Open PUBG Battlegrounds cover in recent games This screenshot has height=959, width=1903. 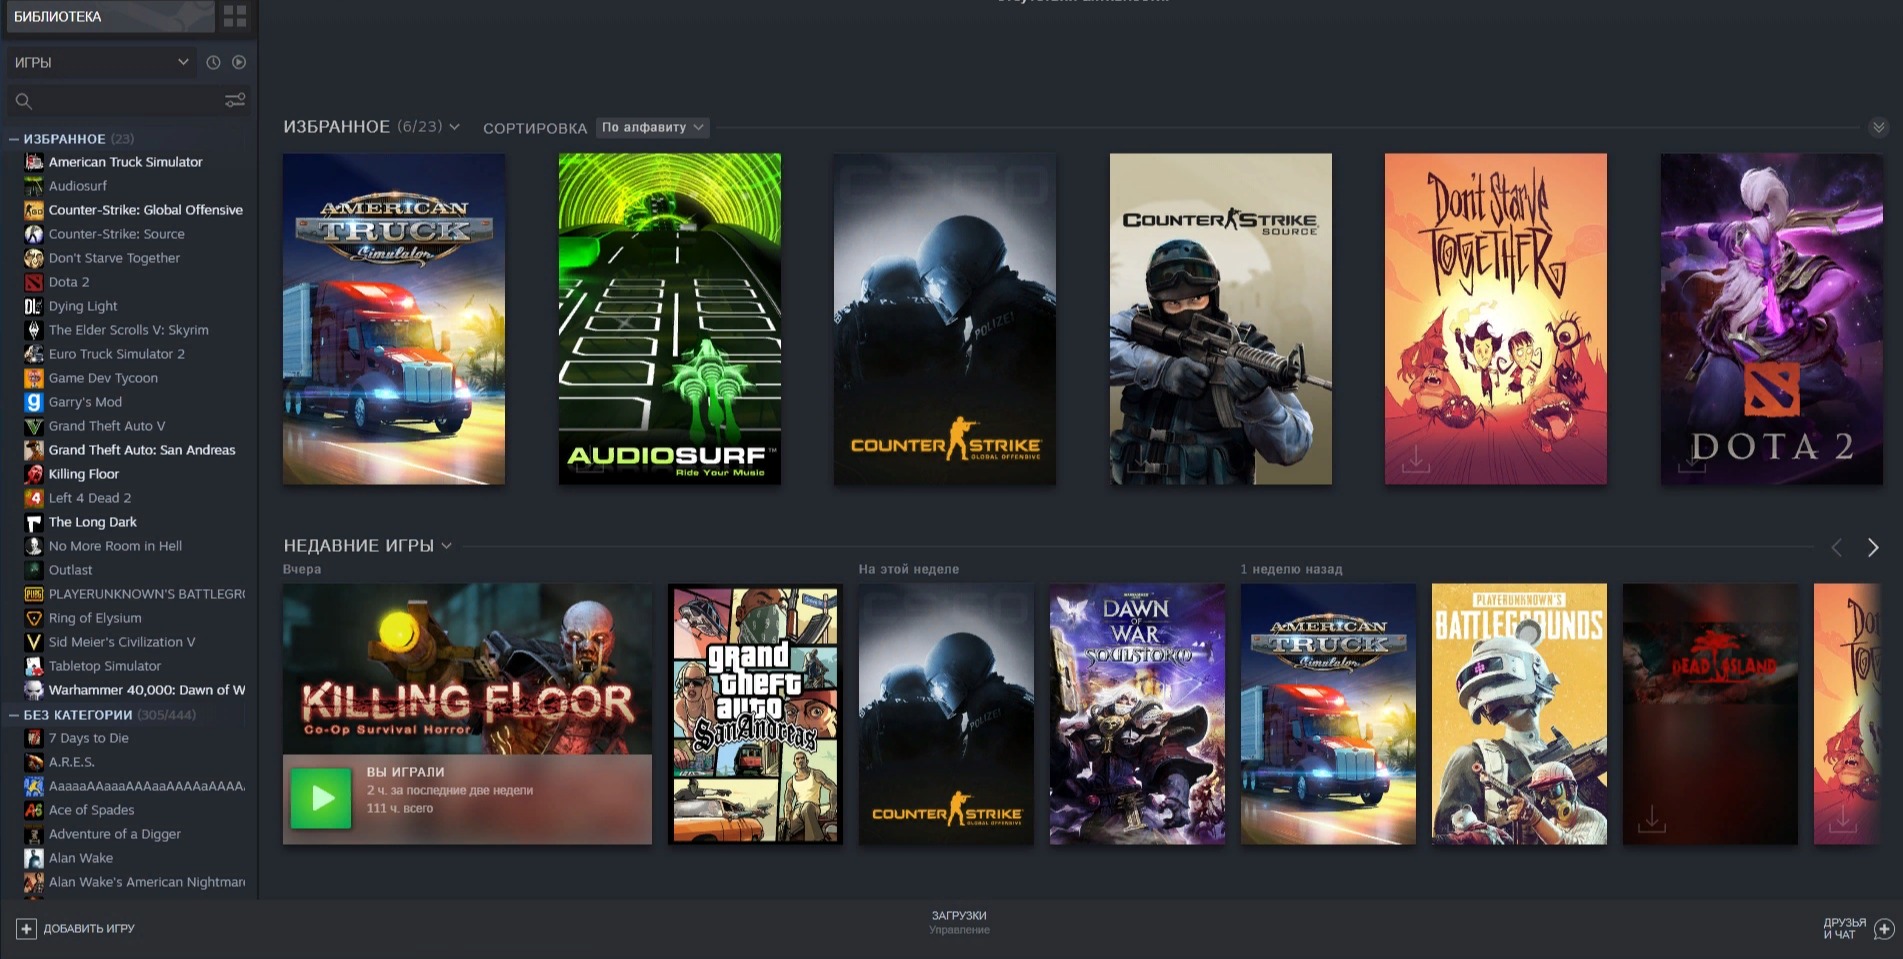[1519, 714]
